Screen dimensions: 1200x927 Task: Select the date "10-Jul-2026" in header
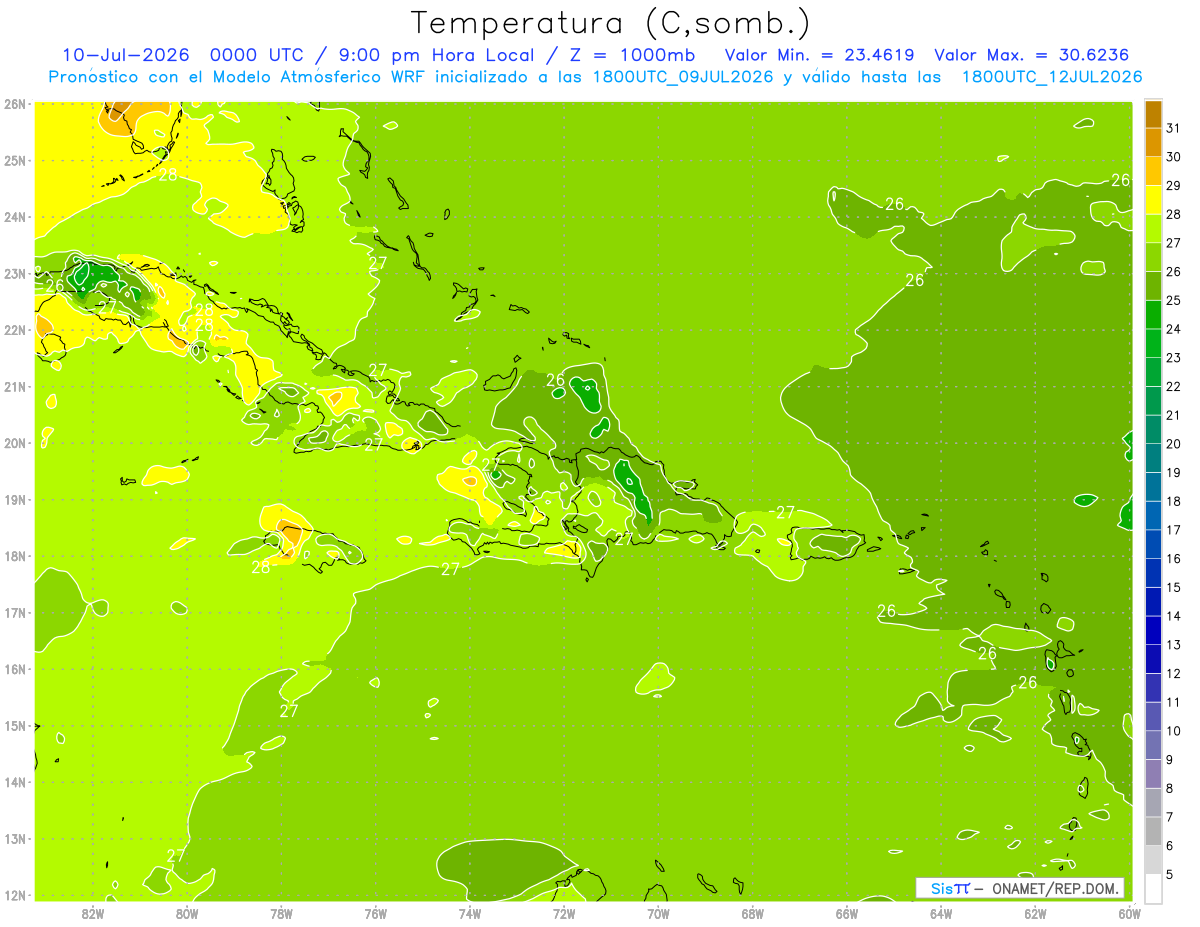[125, 54]
